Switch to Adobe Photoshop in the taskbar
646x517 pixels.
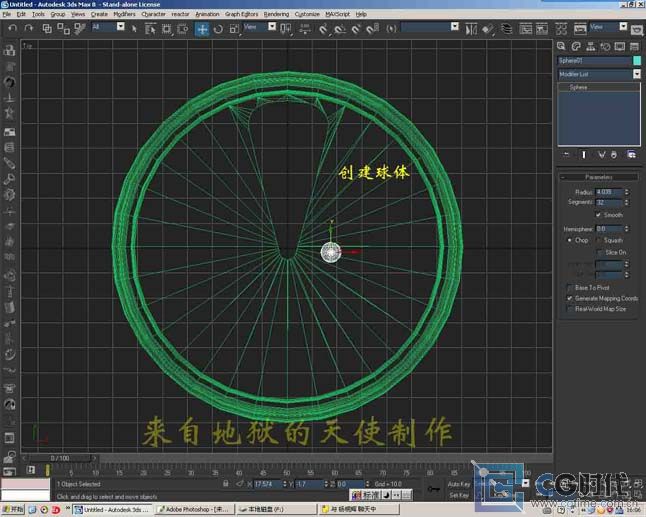194,510
